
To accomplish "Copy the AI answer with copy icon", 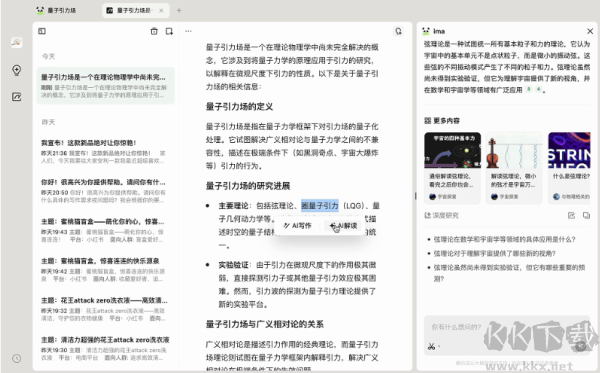I will (586, 215).
